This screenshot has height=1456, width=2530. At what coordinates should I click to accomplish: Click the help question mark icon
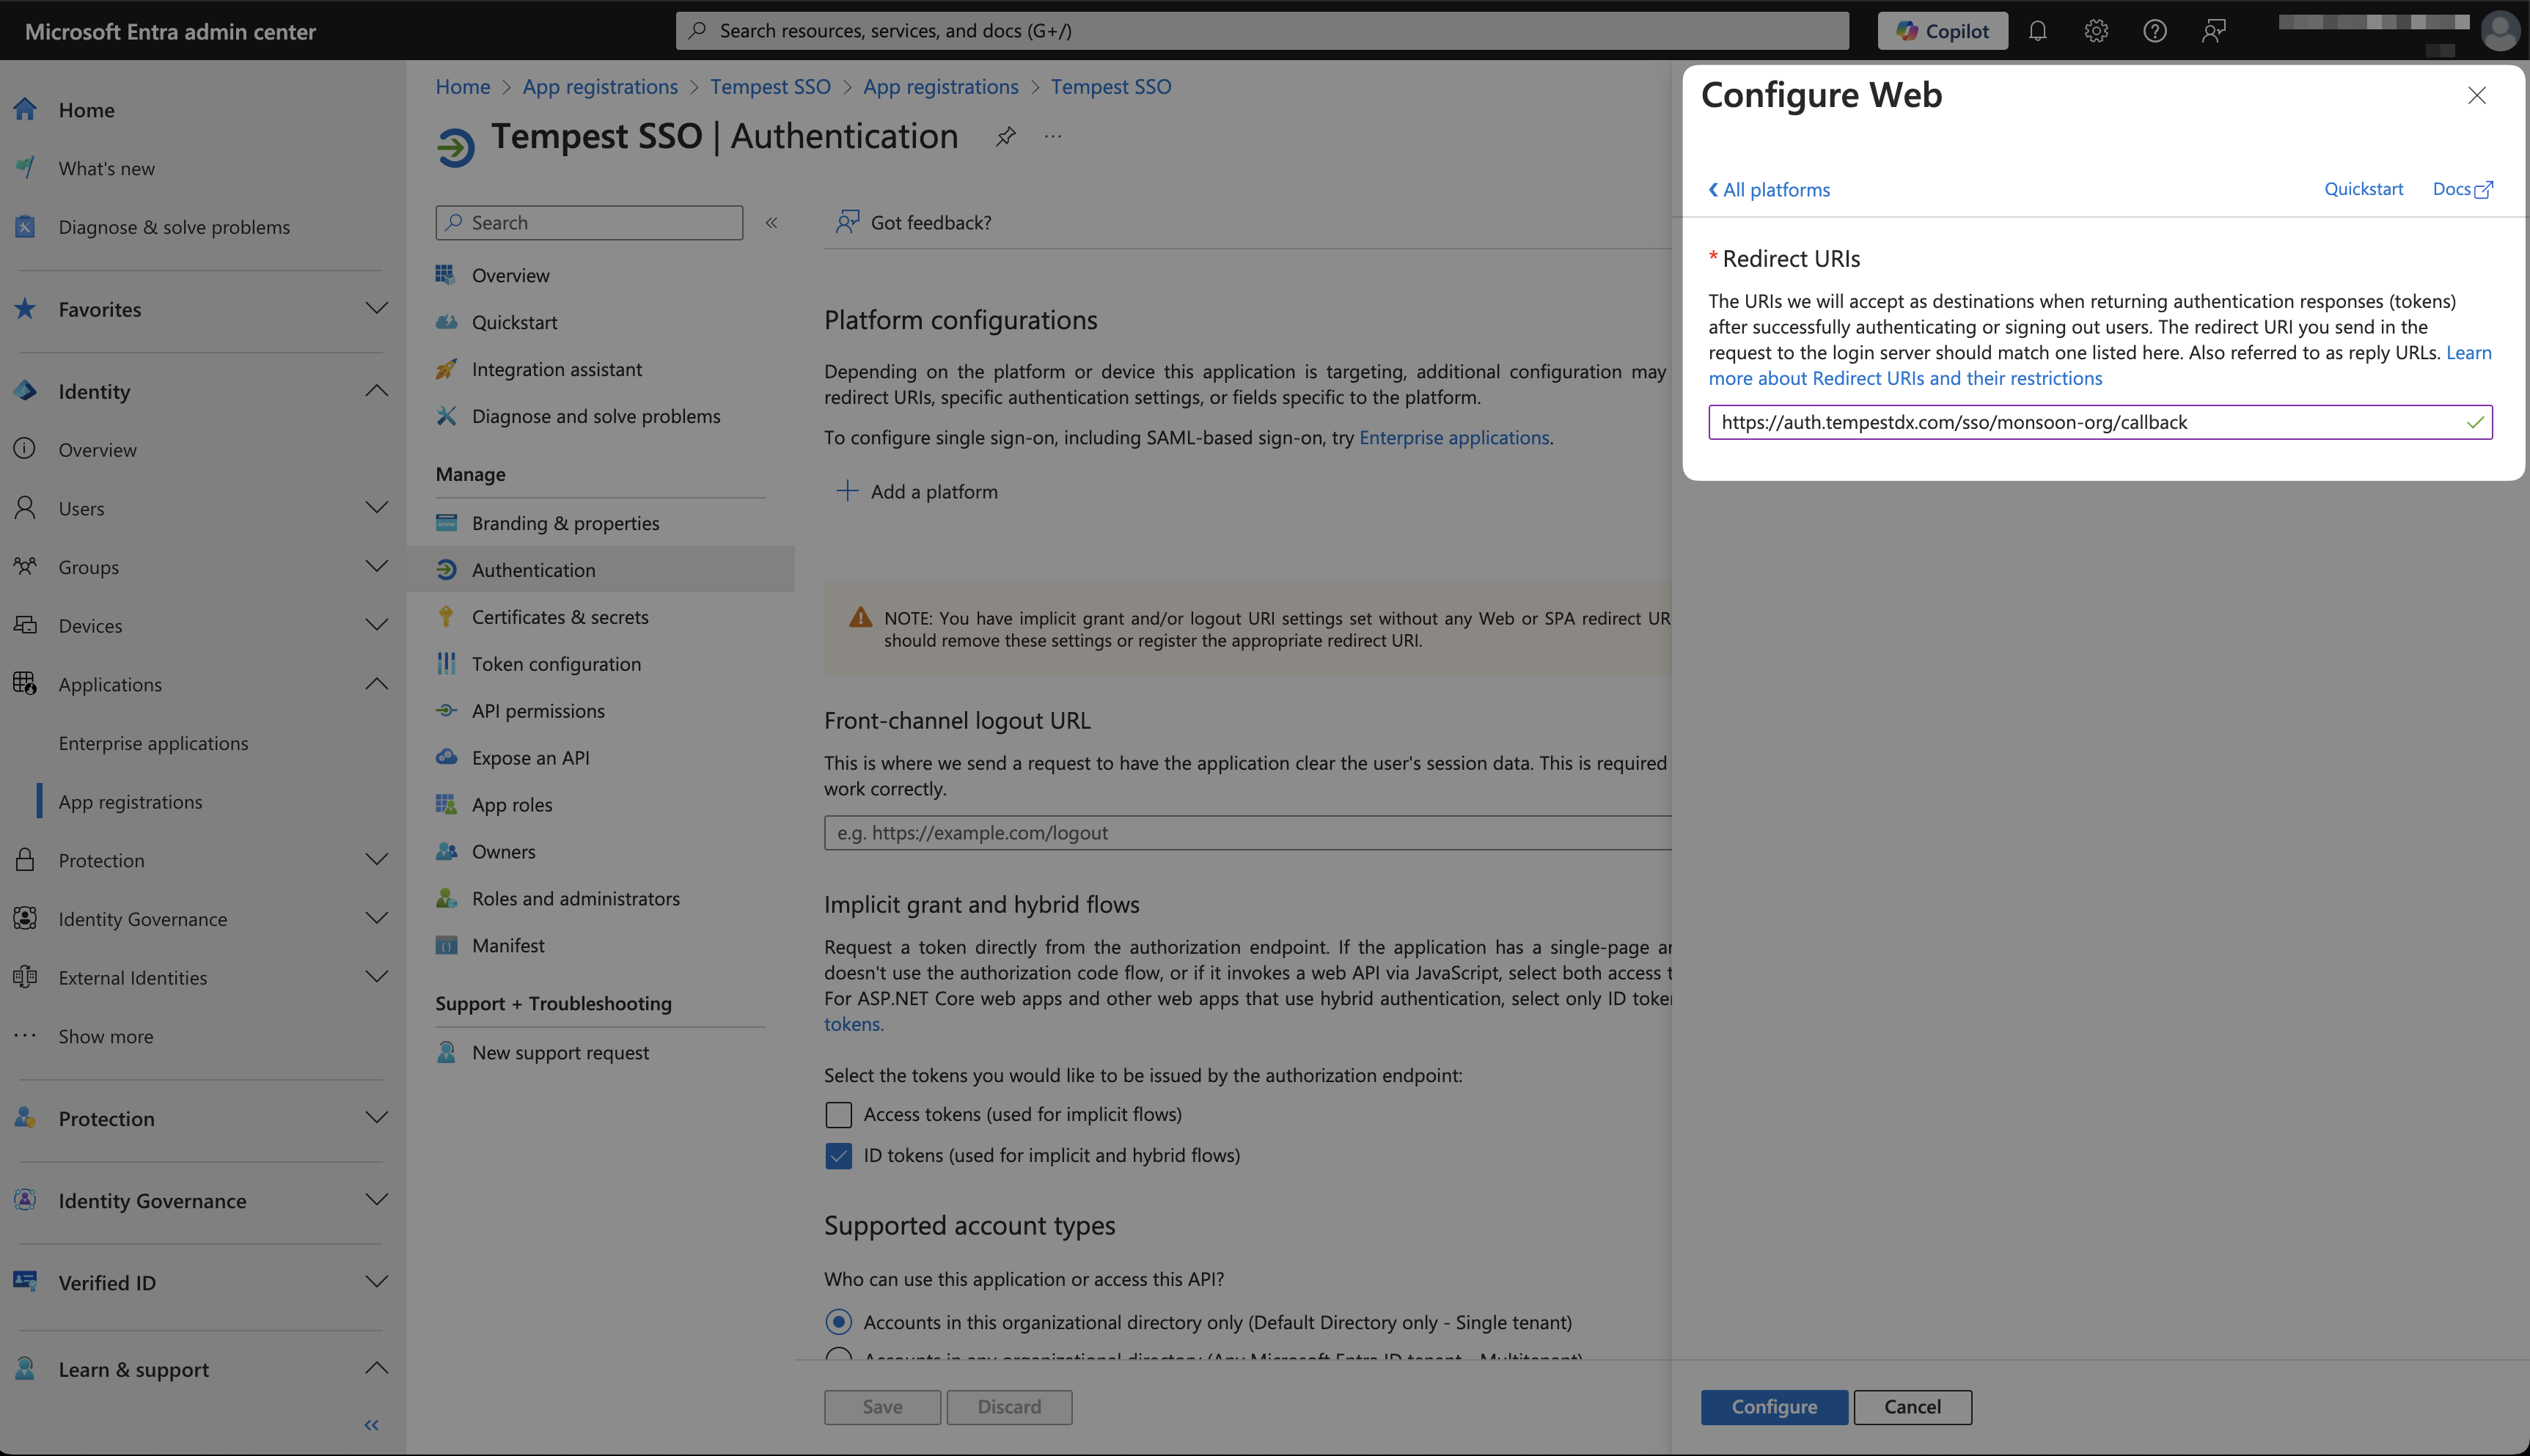(2154, 31)
